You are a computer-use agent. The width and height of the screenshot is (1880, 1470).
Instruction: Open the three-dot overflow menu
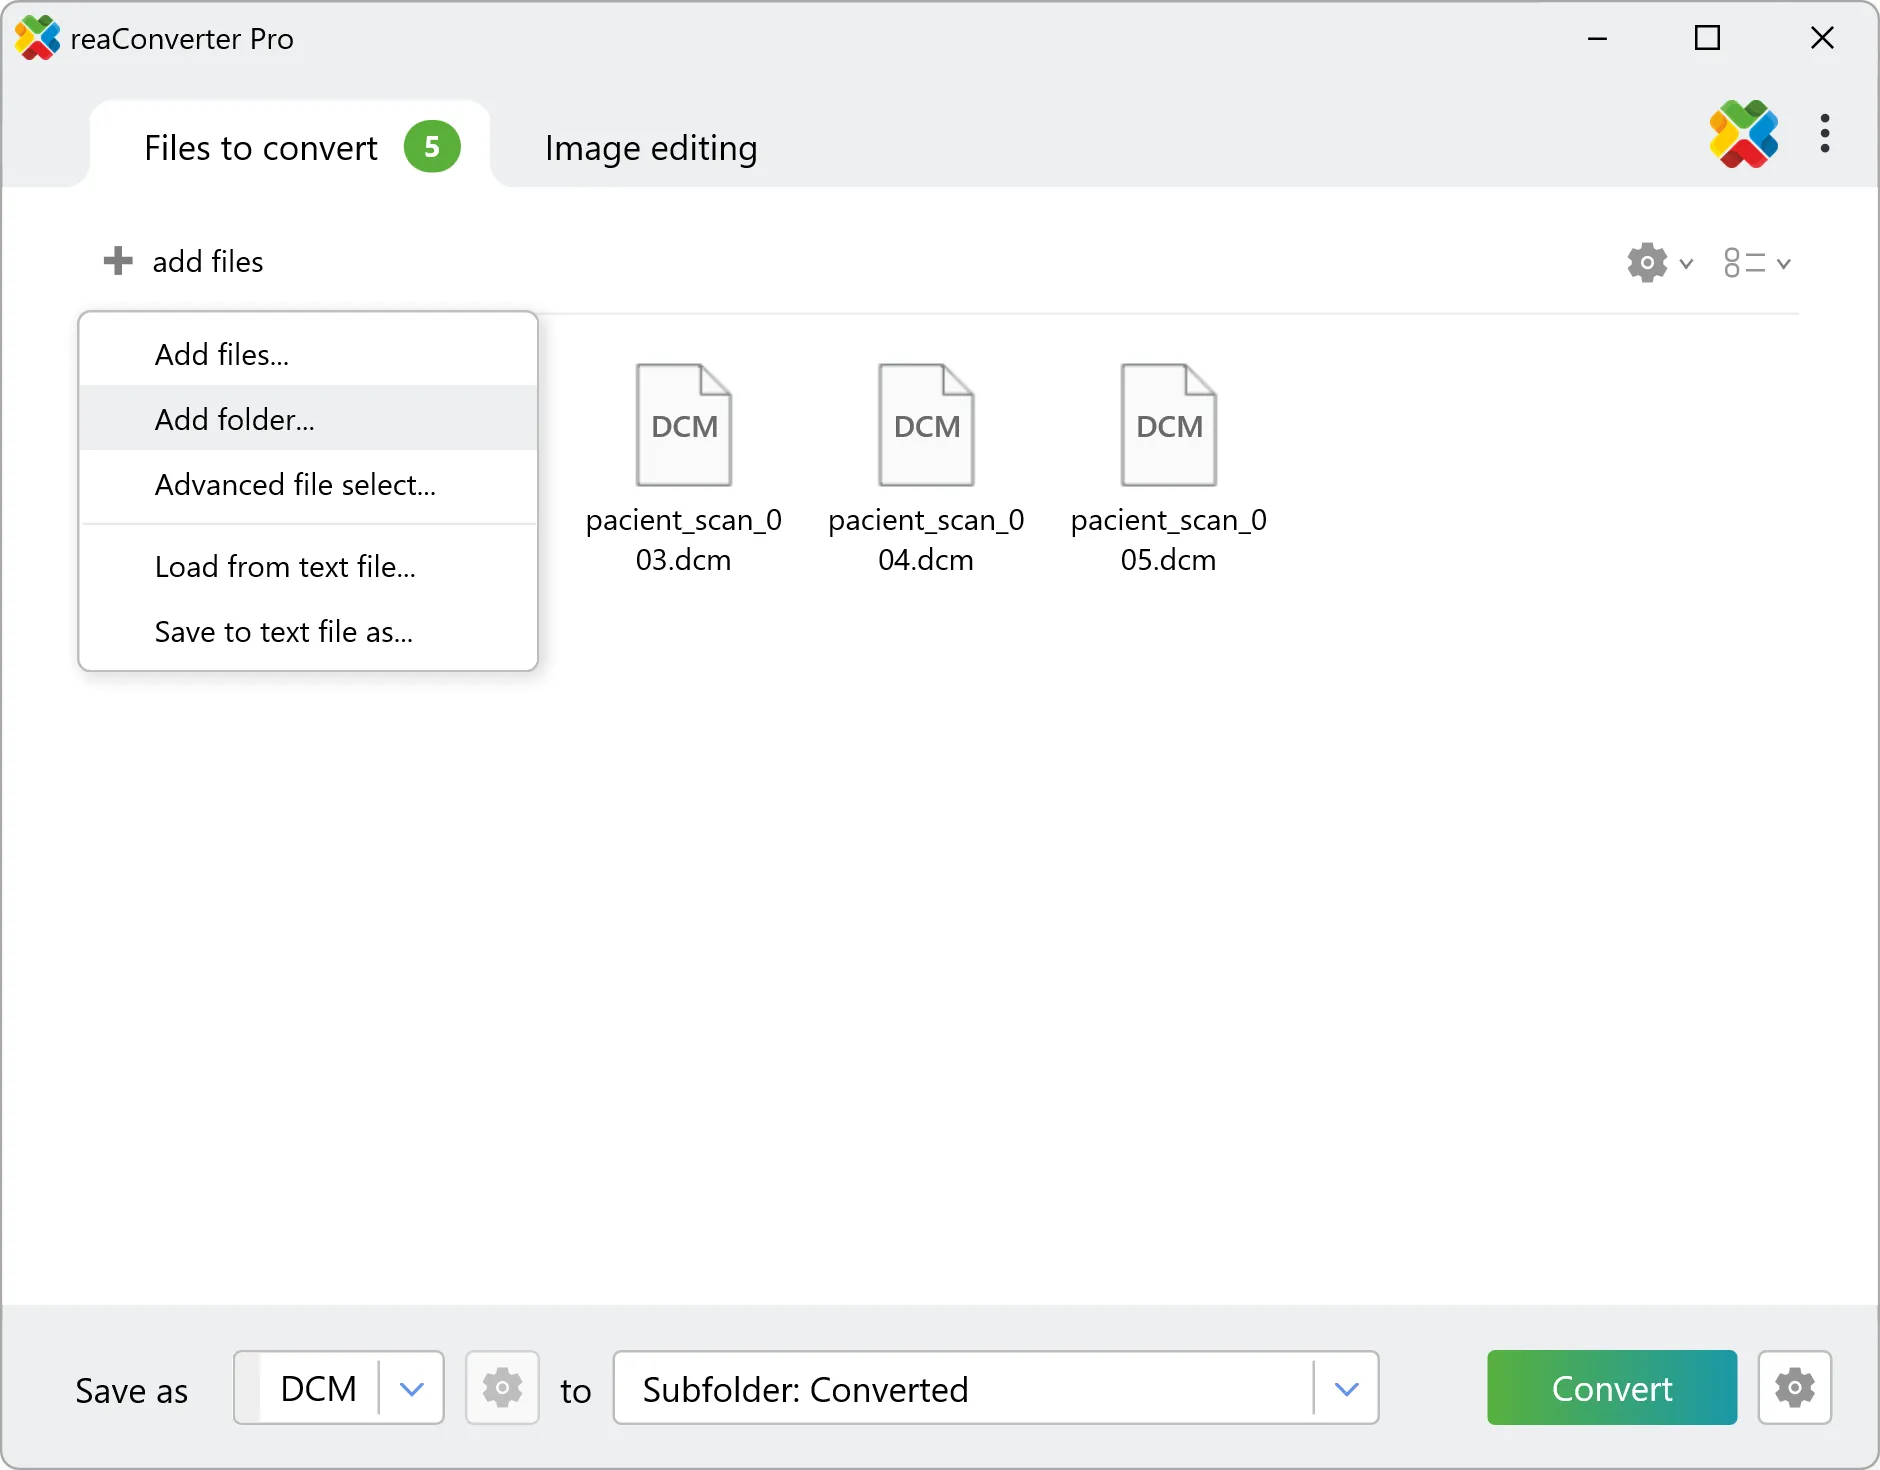coord(1825,135)
